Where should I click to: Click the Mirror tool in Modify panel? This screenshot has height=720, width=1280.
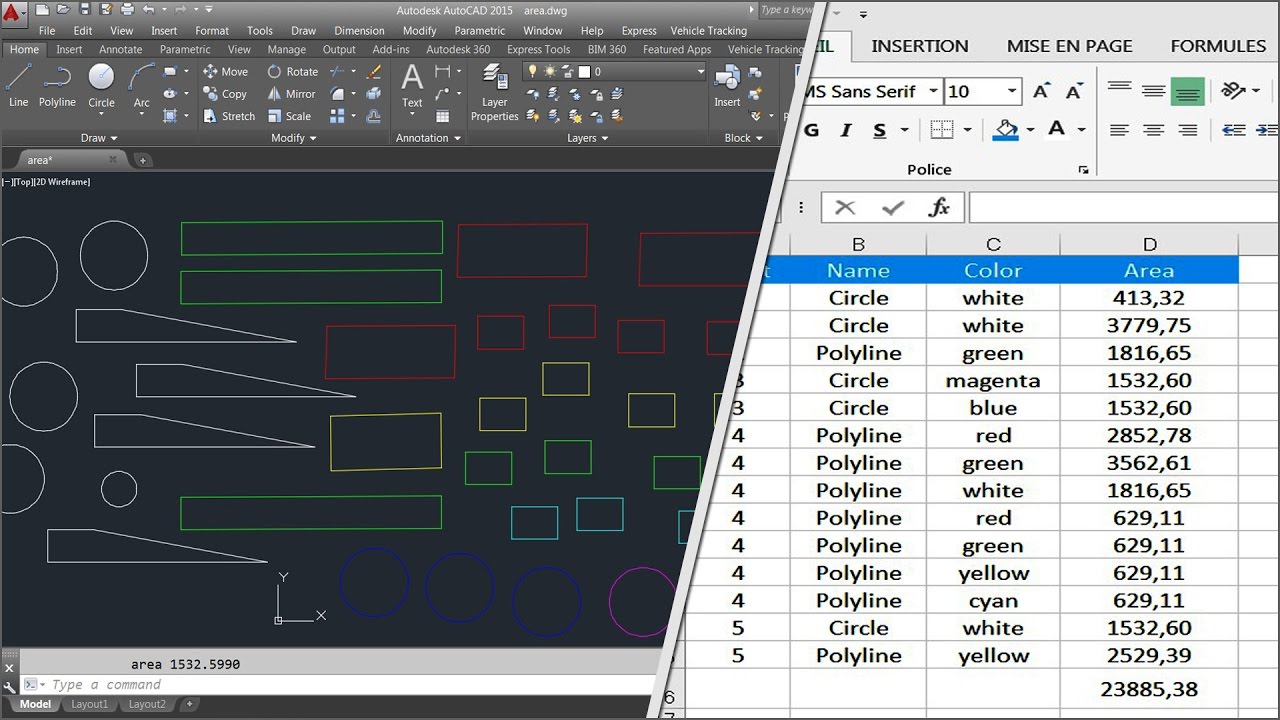pyautogui.click(x=291, y=94)
